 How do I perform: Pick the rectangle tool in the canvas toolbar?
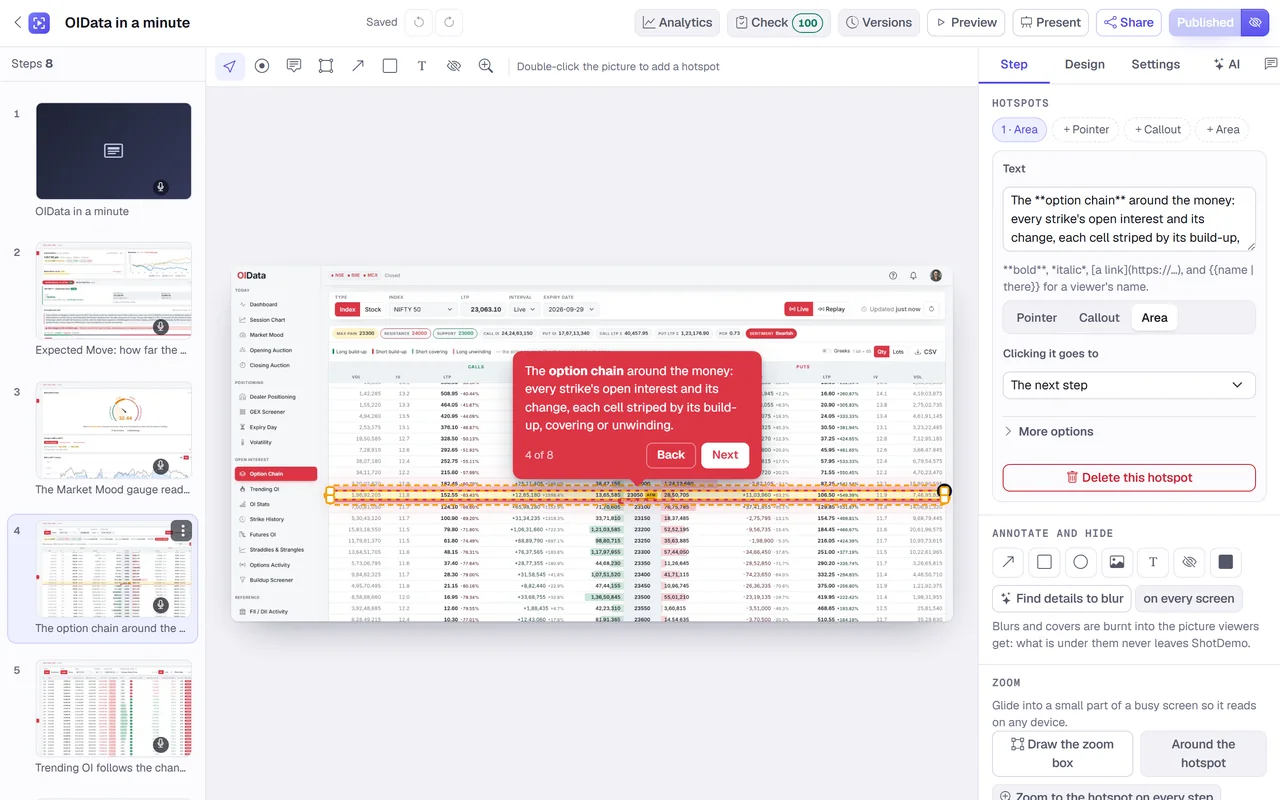click(390, 66)
